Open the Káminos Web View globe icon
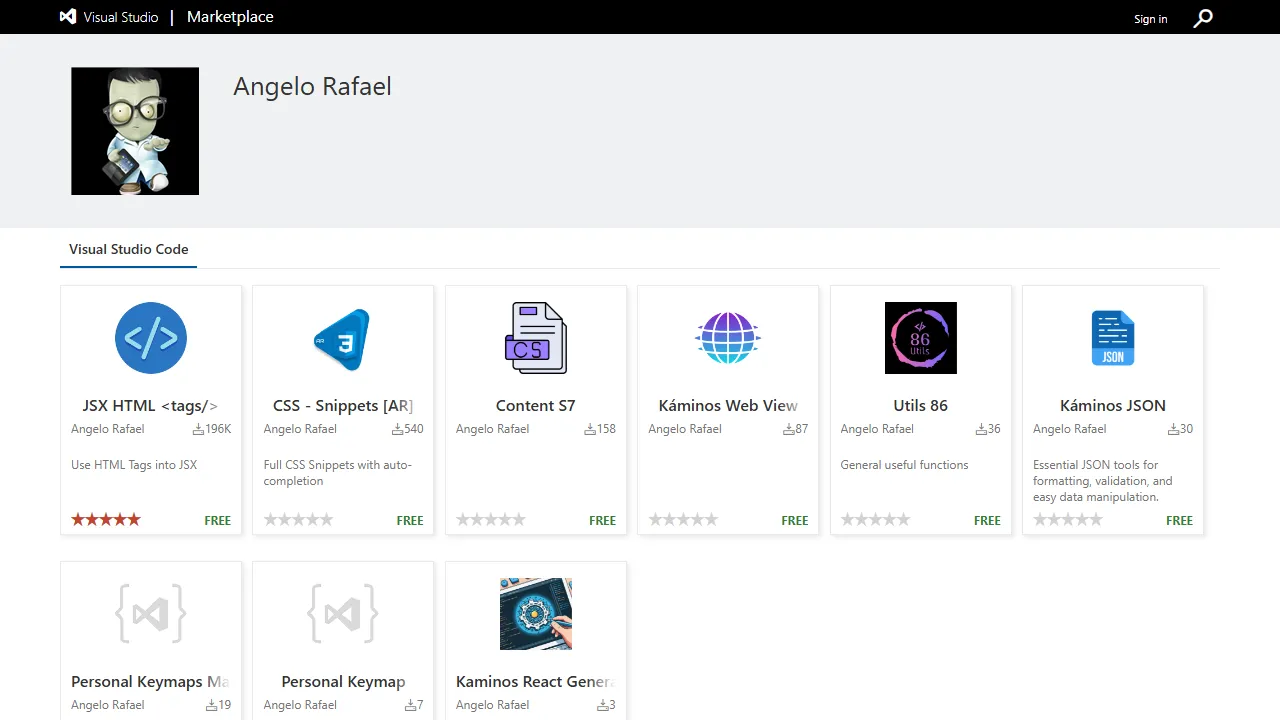 click(727, 337)
